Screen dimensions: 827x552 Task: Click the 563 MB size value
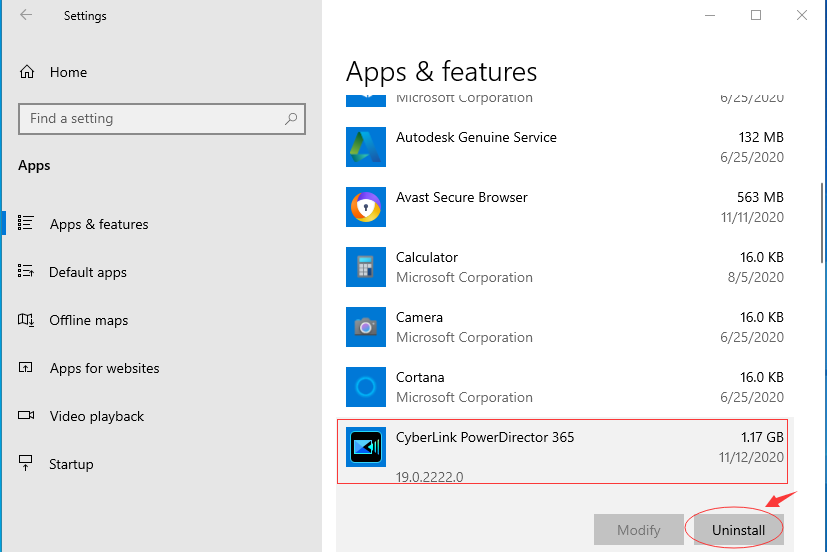pos(760,197)
